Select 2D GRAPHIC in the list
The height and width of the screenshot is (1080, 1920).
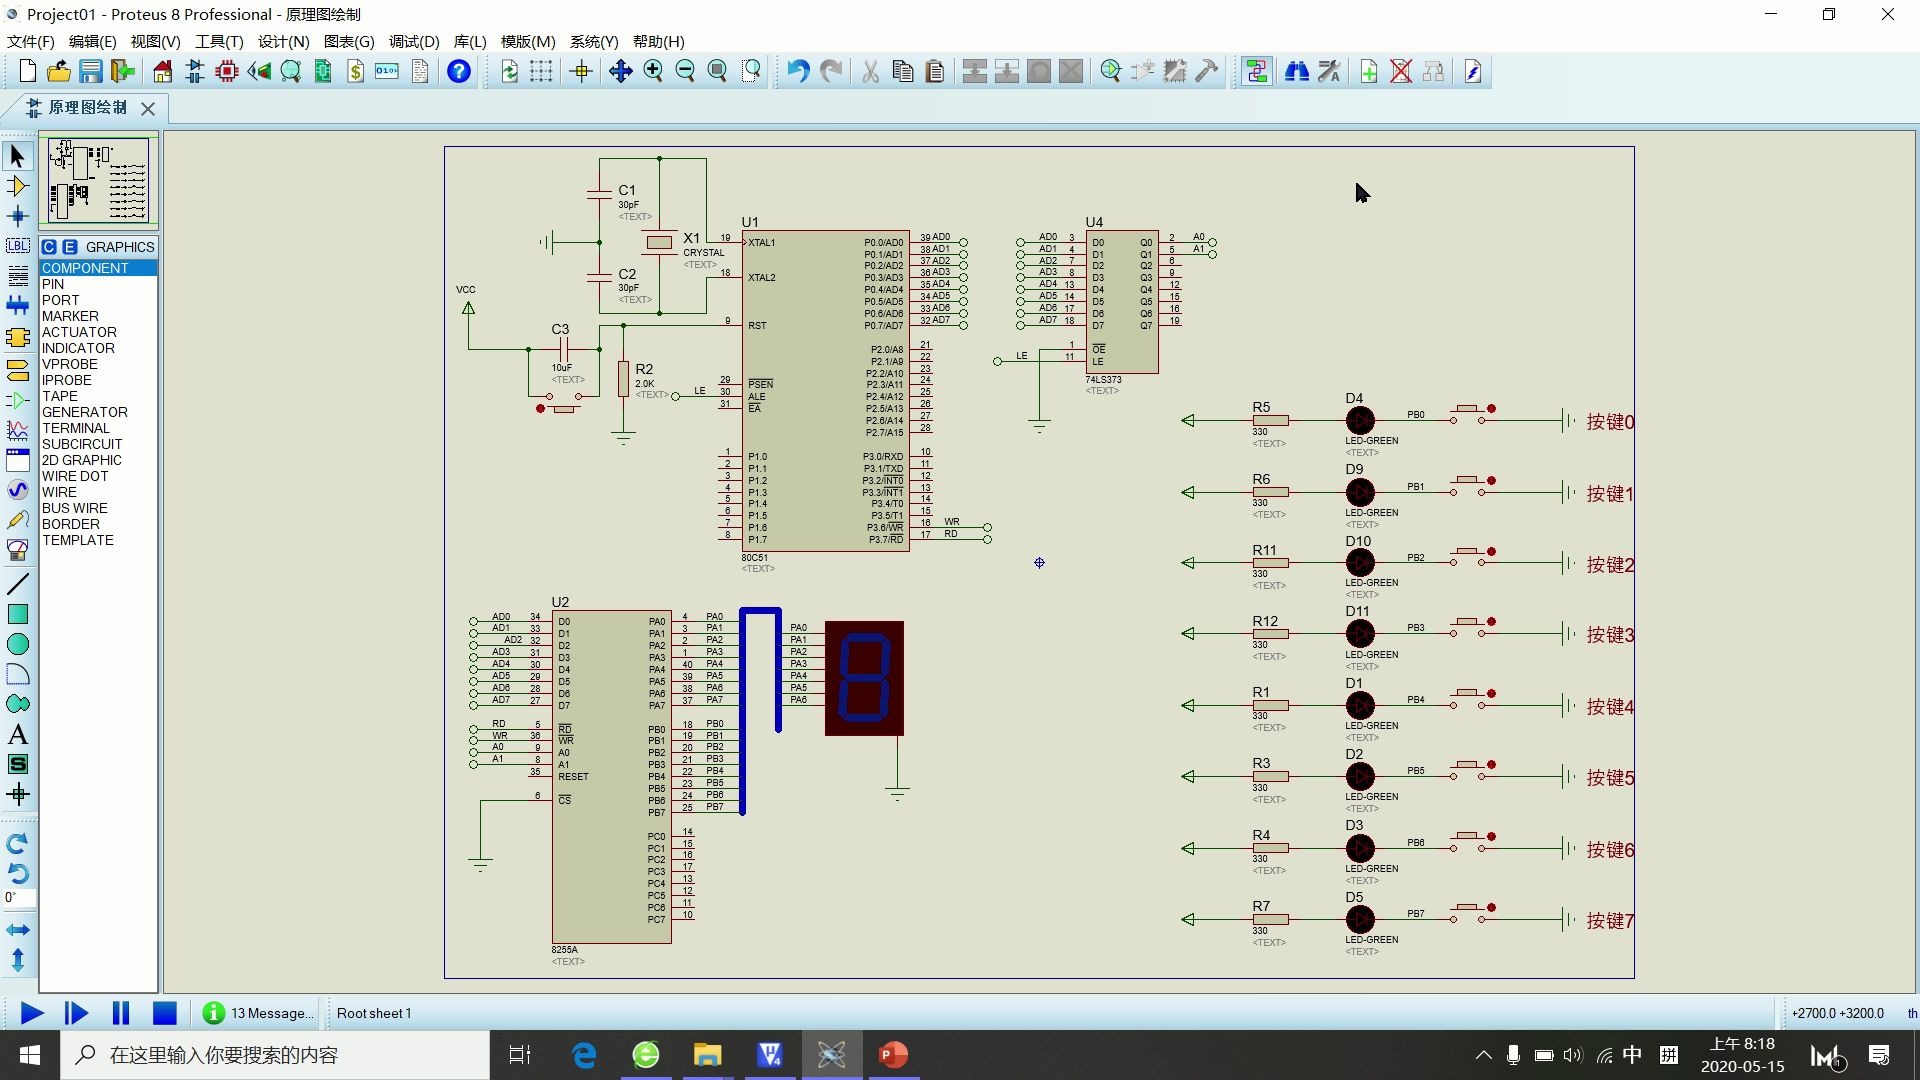point(98,460)
